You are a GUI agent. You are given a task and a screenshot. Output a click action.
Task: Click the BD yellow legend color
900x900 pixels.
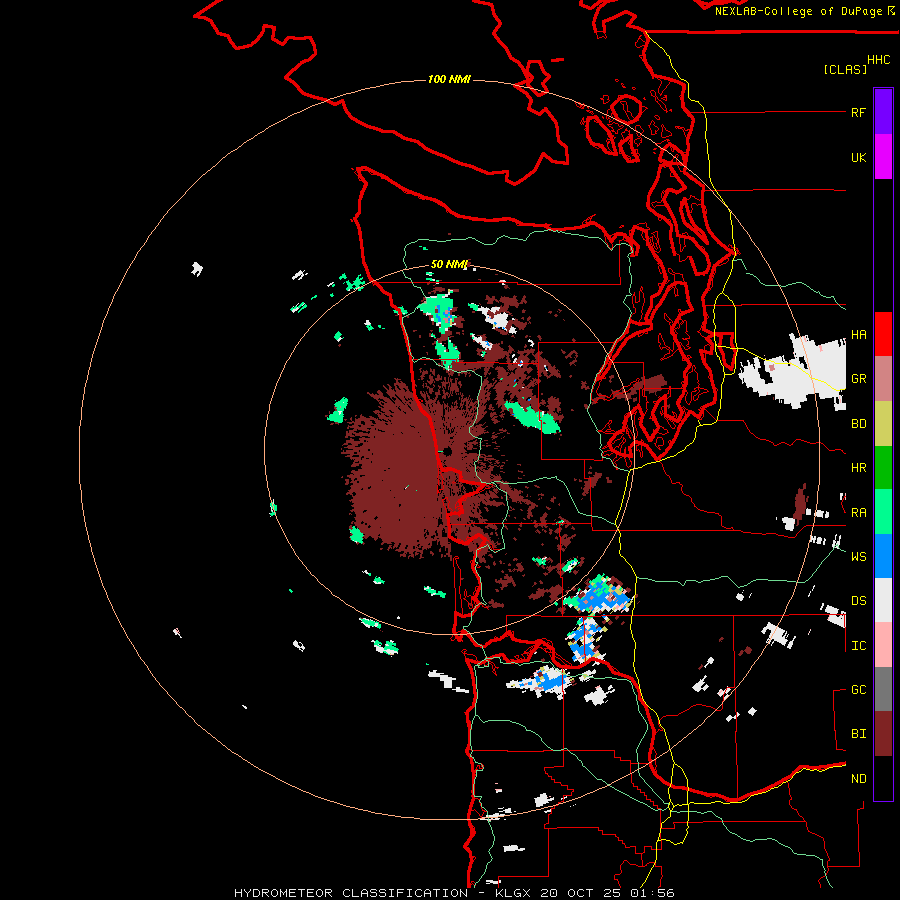point(883,424)
